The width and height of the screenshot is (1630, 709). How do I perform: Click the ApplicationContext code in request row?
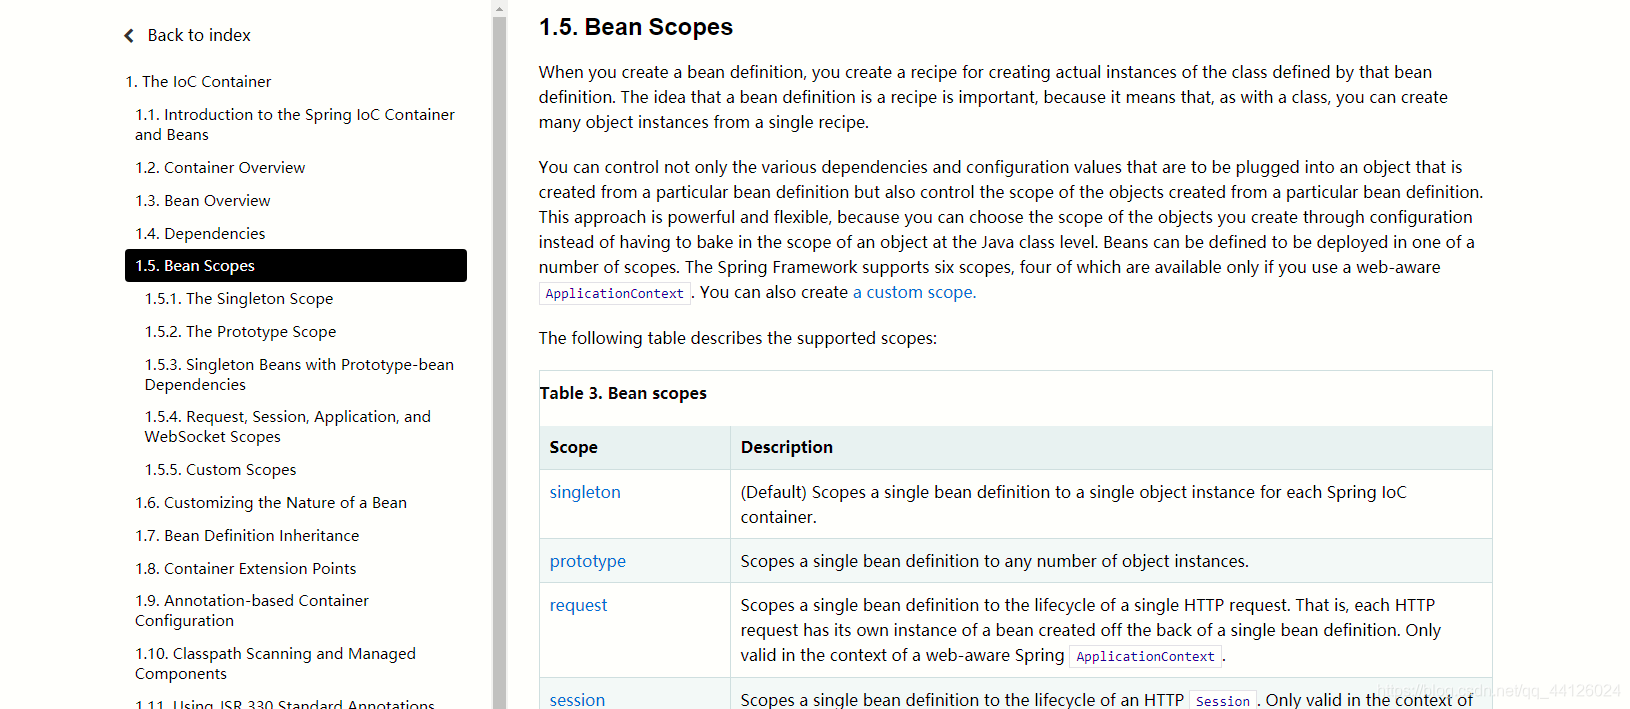coord(1146,656)
